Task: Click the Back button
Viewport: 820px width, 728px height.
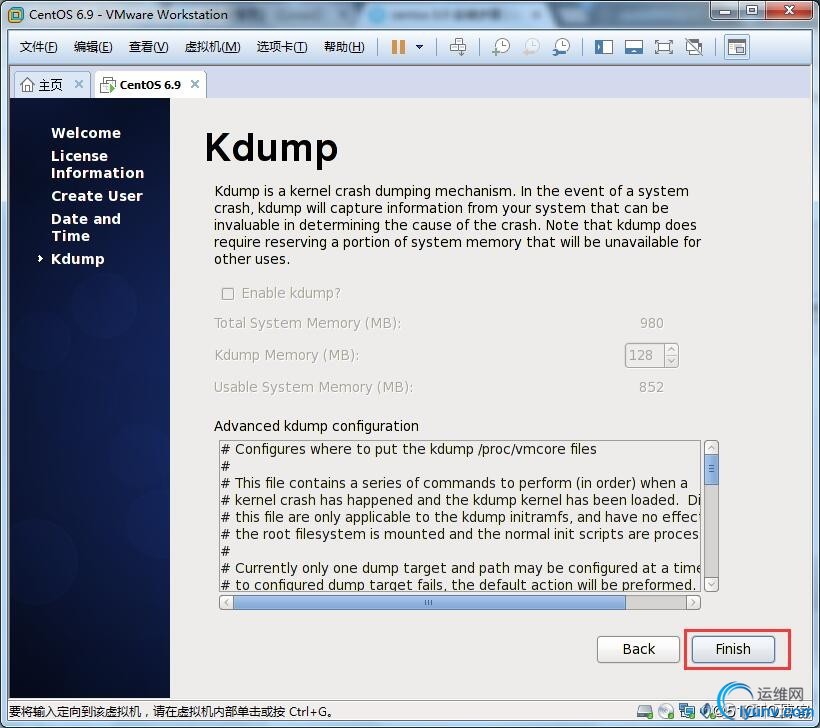Action: click(x=638, y=650)
